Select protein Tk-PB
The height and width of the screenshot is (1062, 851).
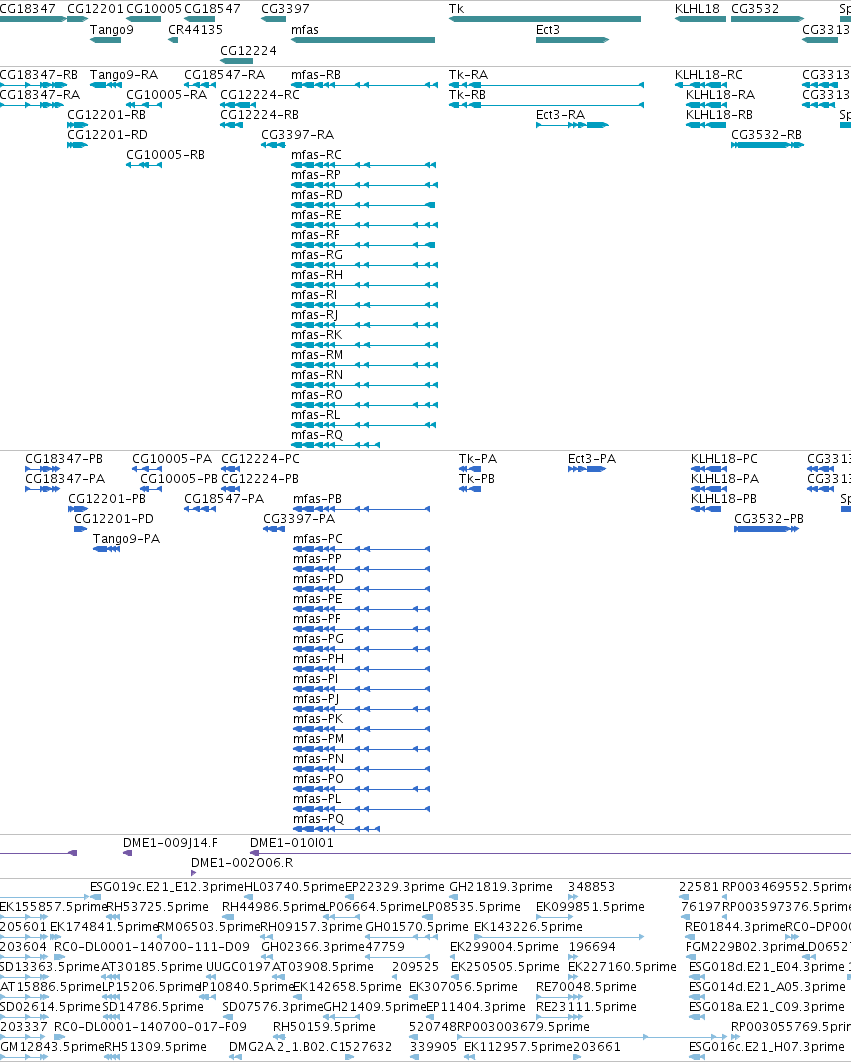pos(477,479)
